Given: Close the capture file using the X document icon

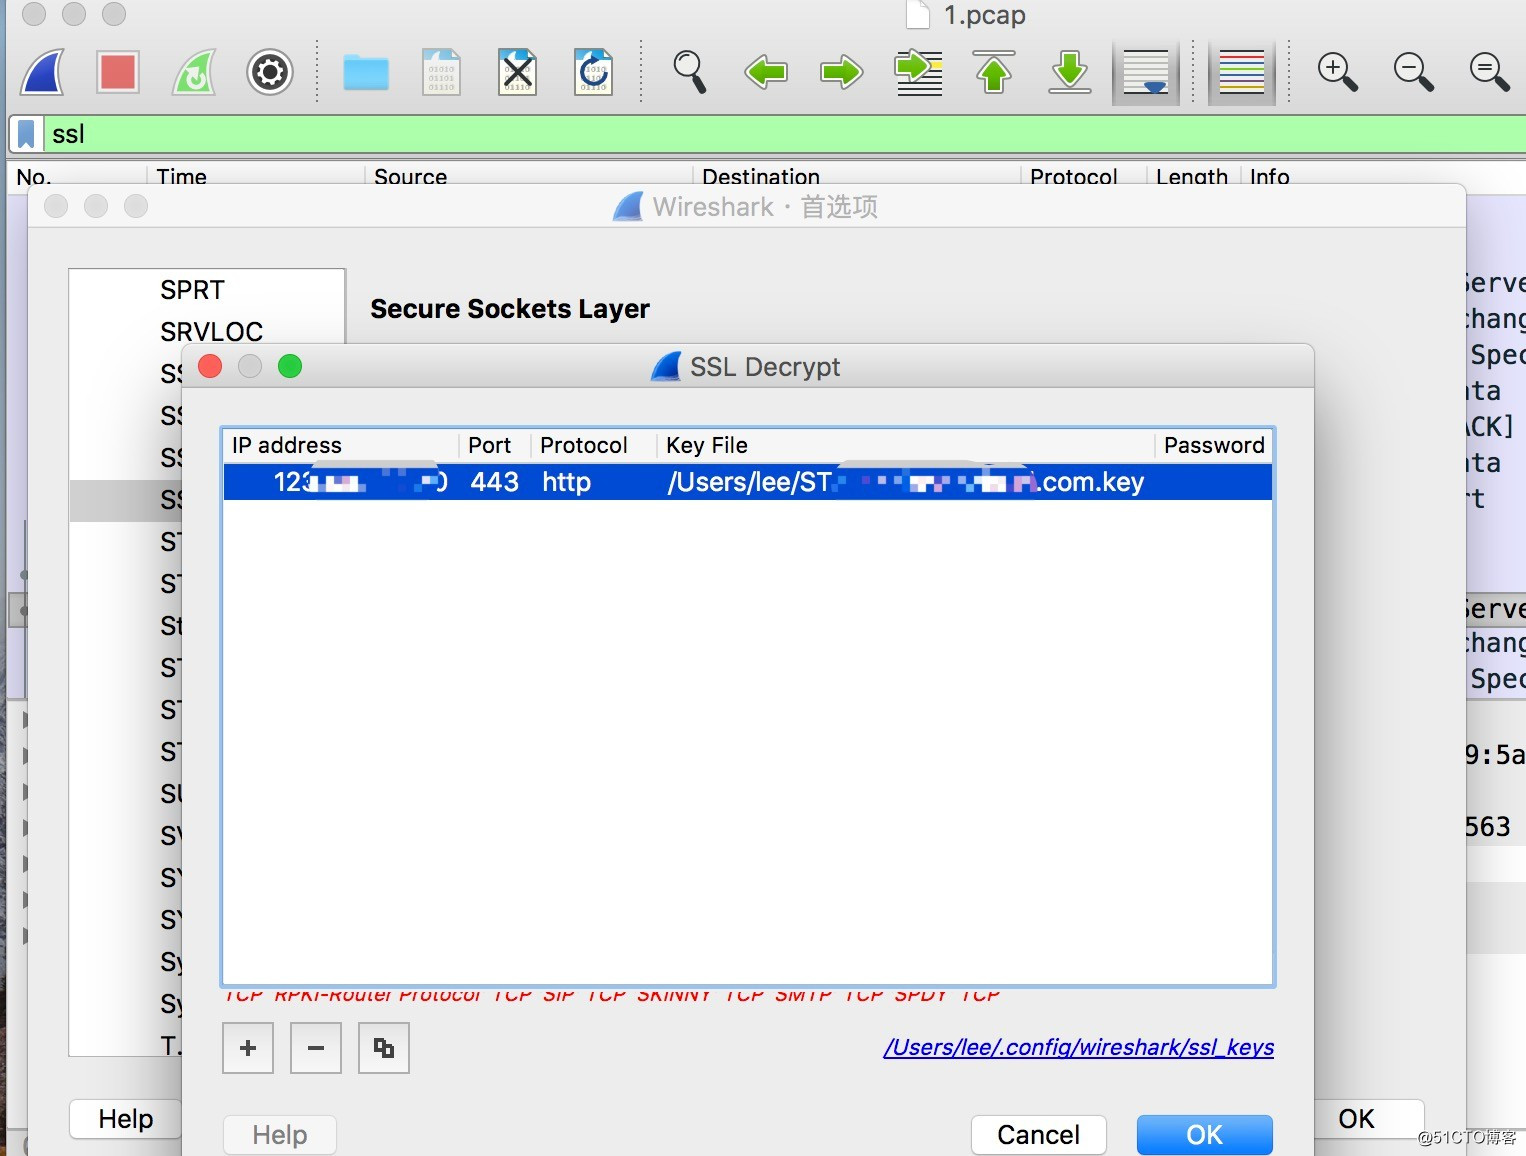Looking at the screenshot, I should 517,72.
